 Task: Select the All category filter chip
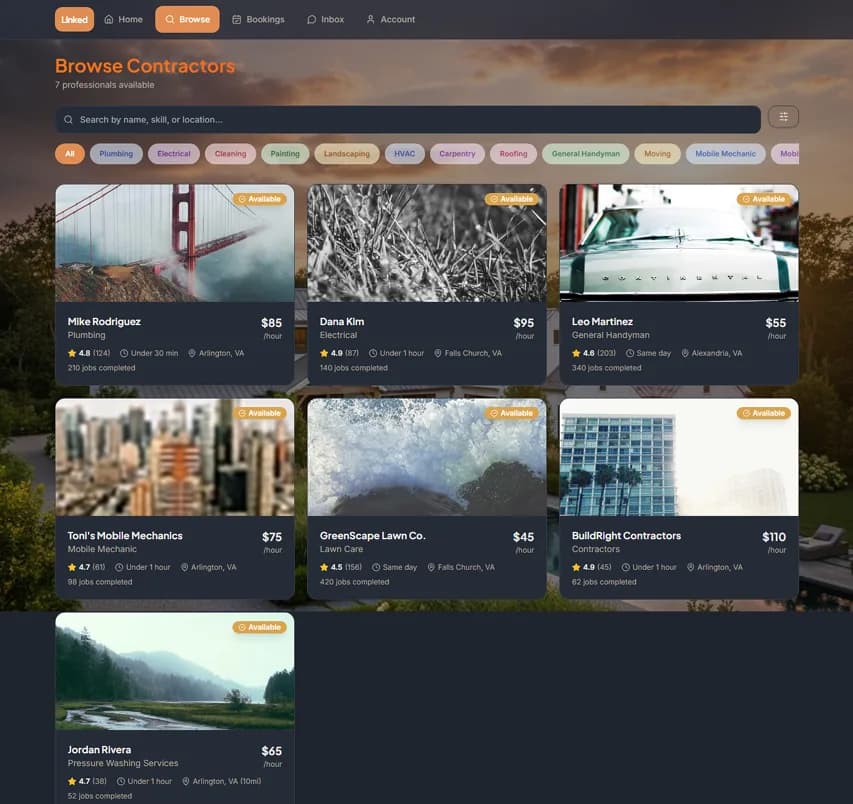[x=70, y=154]
